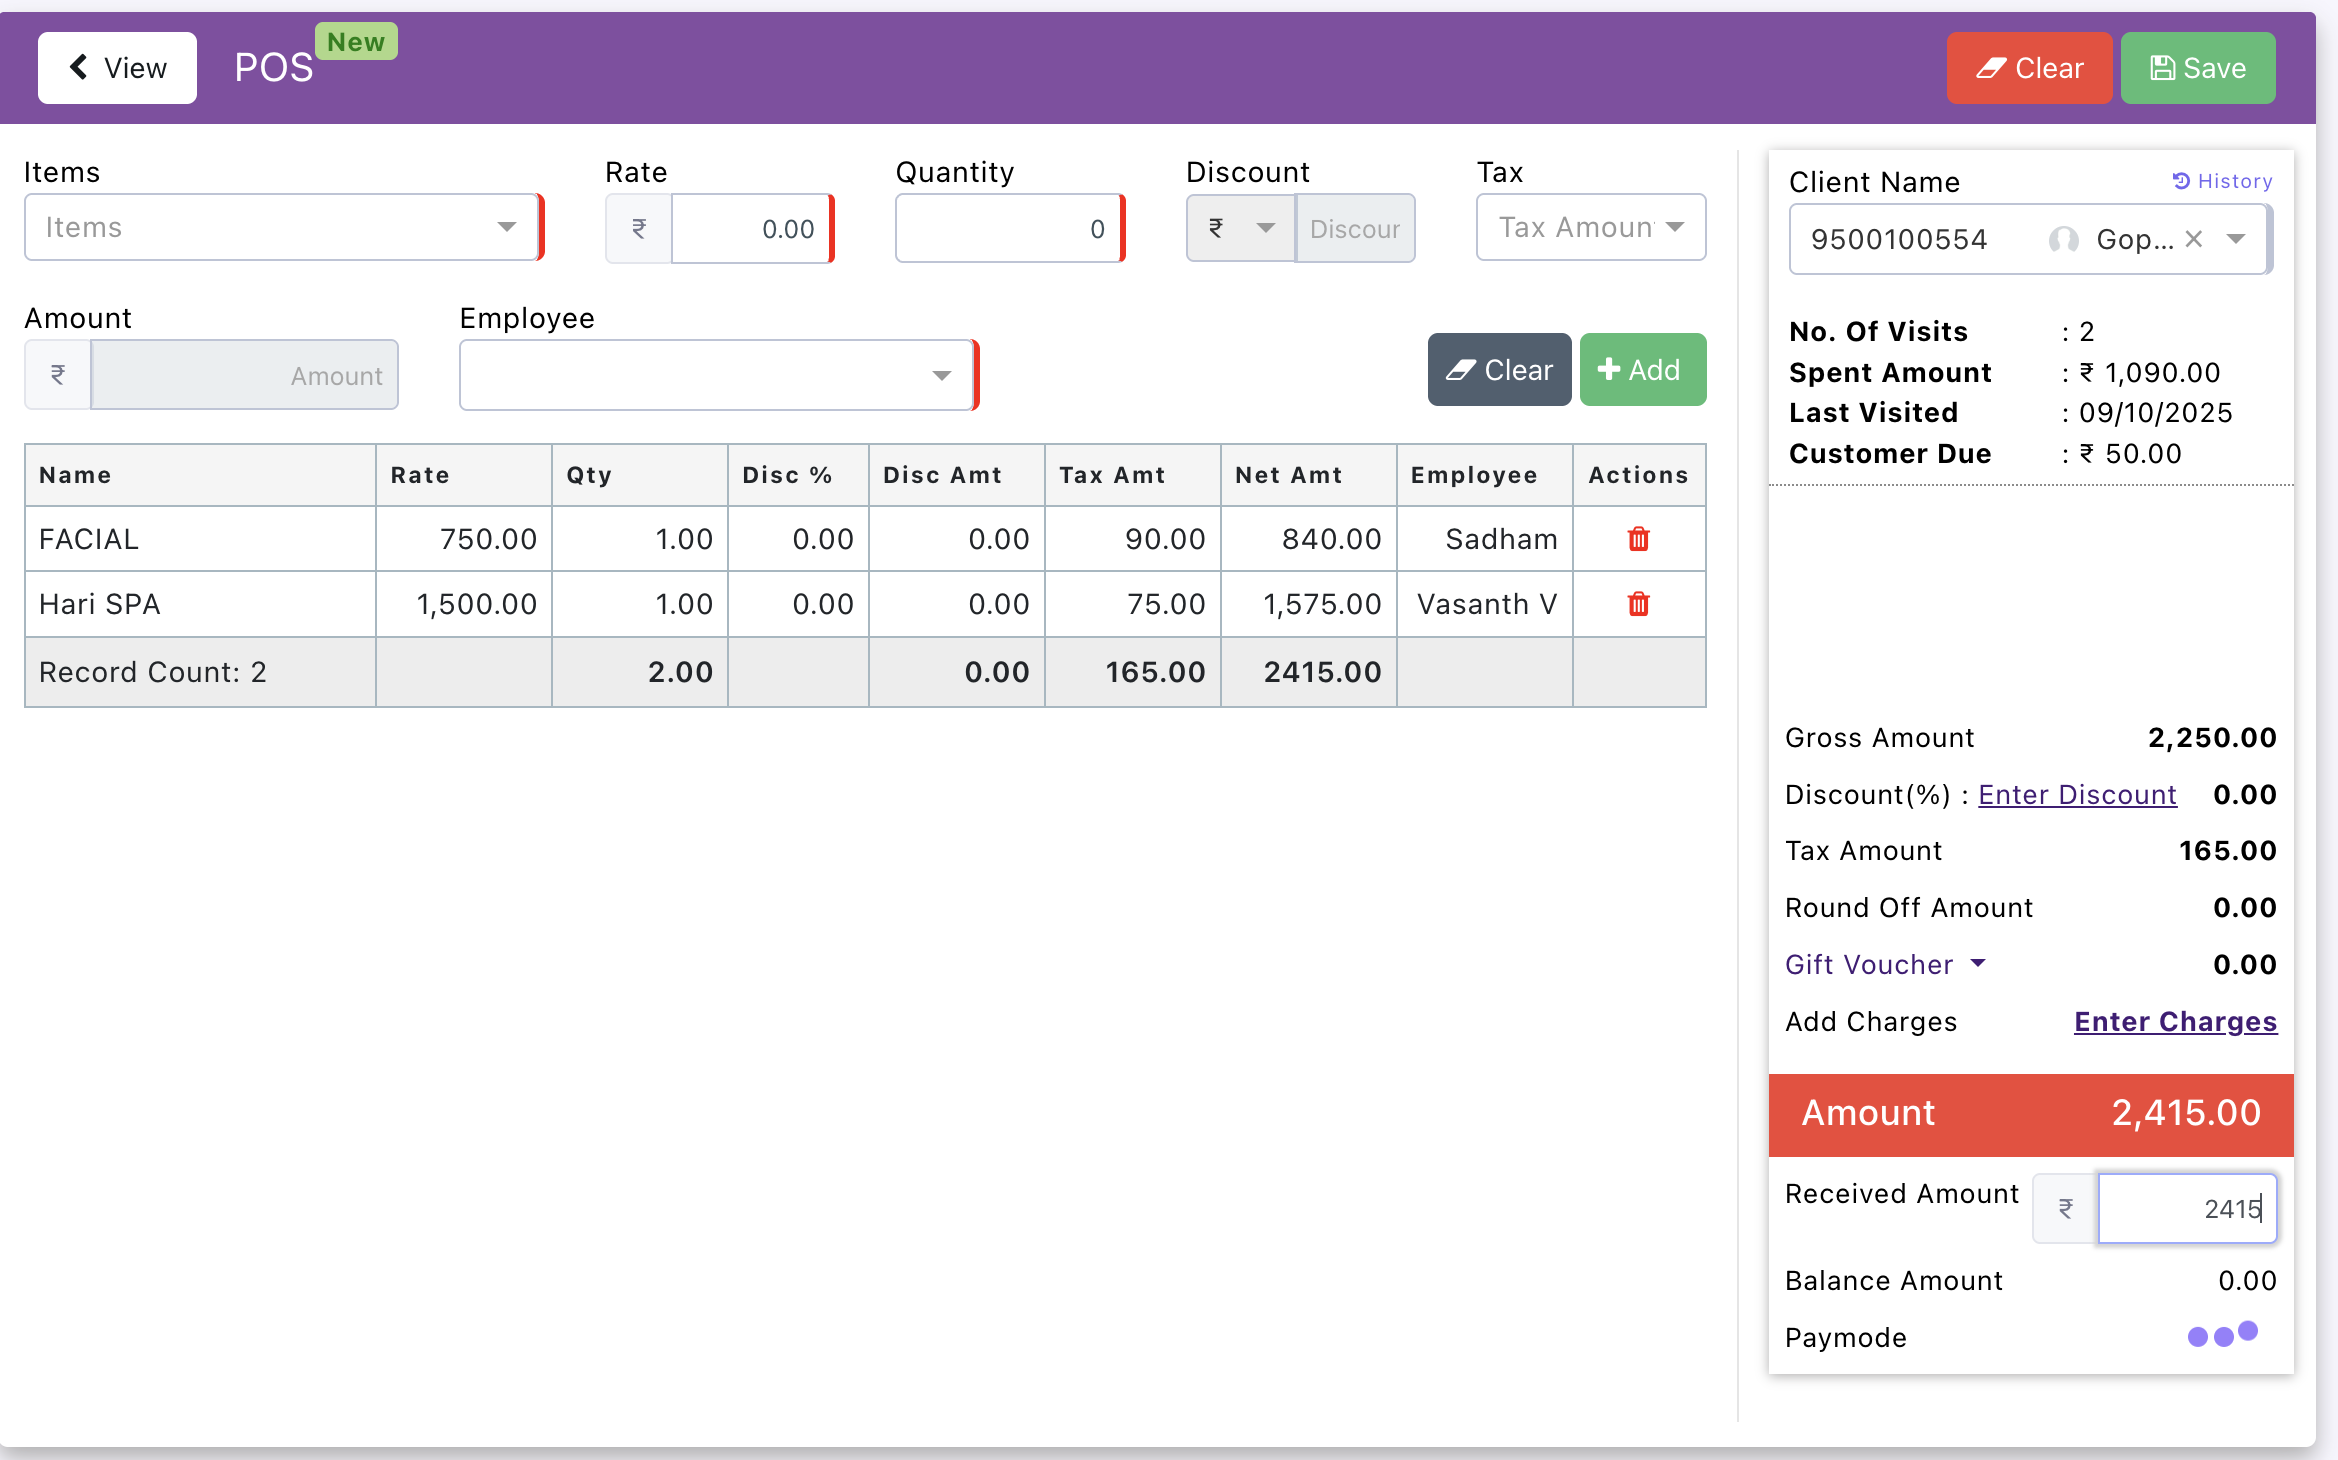Expand the Tax Amount dropdown
This screenshot has height=1460, width=2338.
coord(1590,227)
